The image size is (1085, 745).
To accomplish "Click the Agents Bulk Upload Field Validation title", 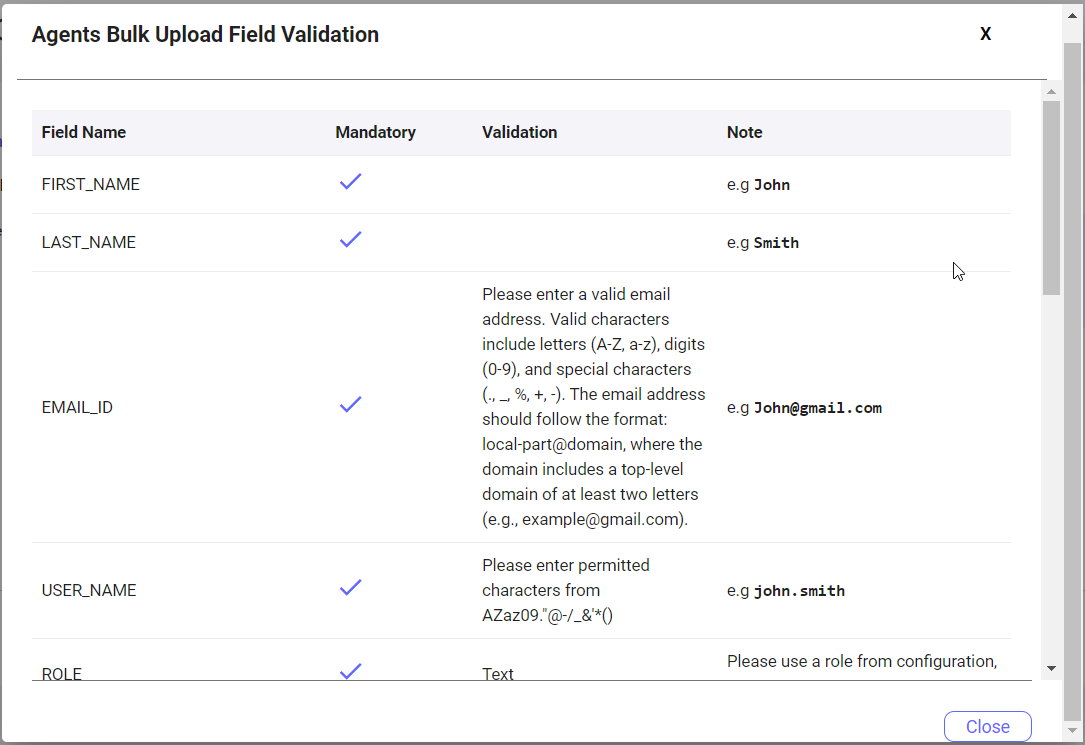I will pos(205,35).
